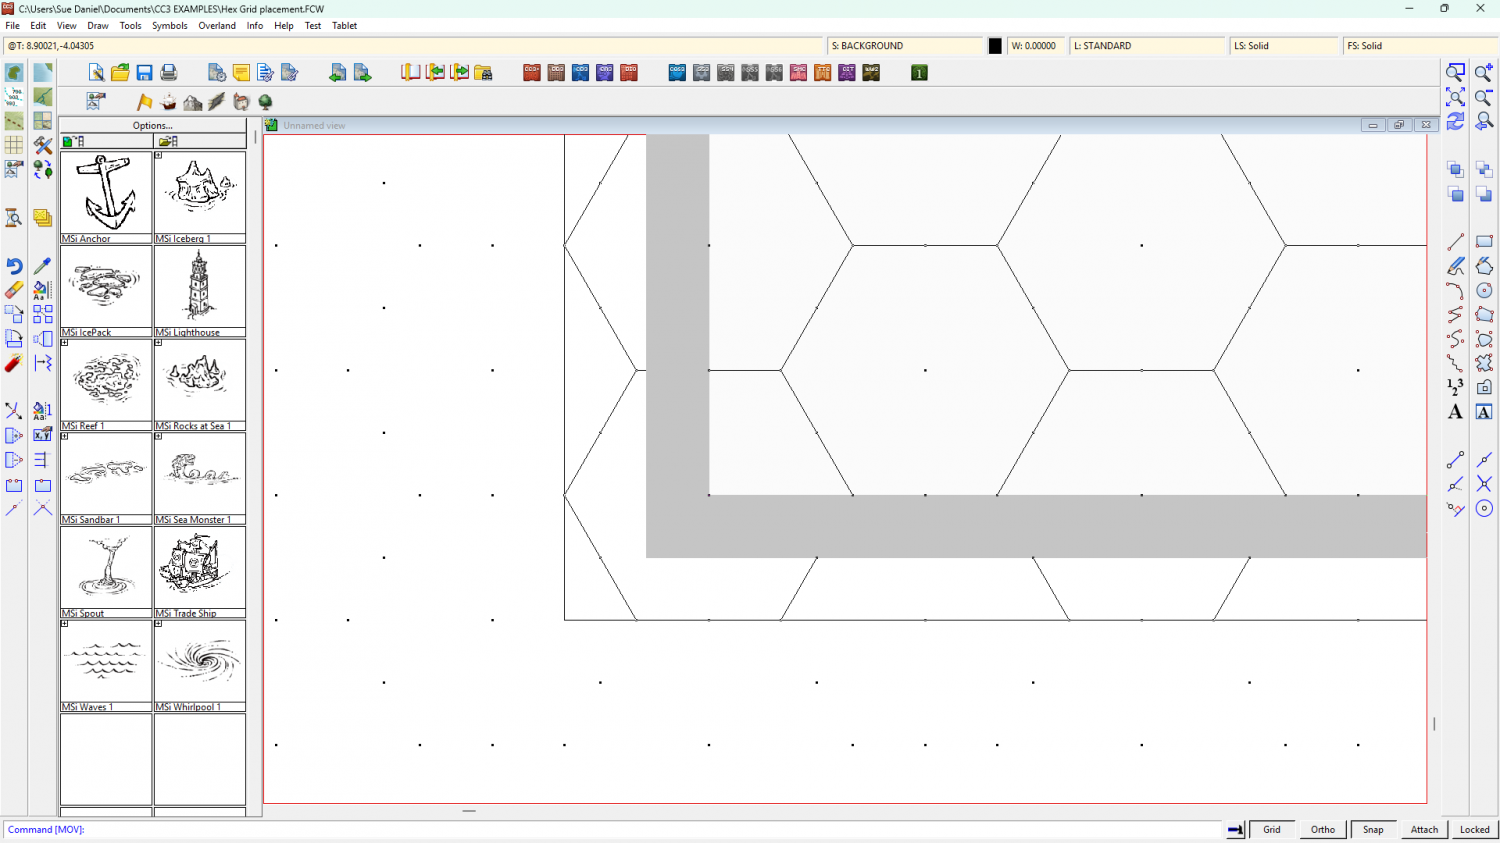Click the Zoom Window magnifier icon
Image resolution: width=1500 pixels, height=843 pixels.
1455,73
